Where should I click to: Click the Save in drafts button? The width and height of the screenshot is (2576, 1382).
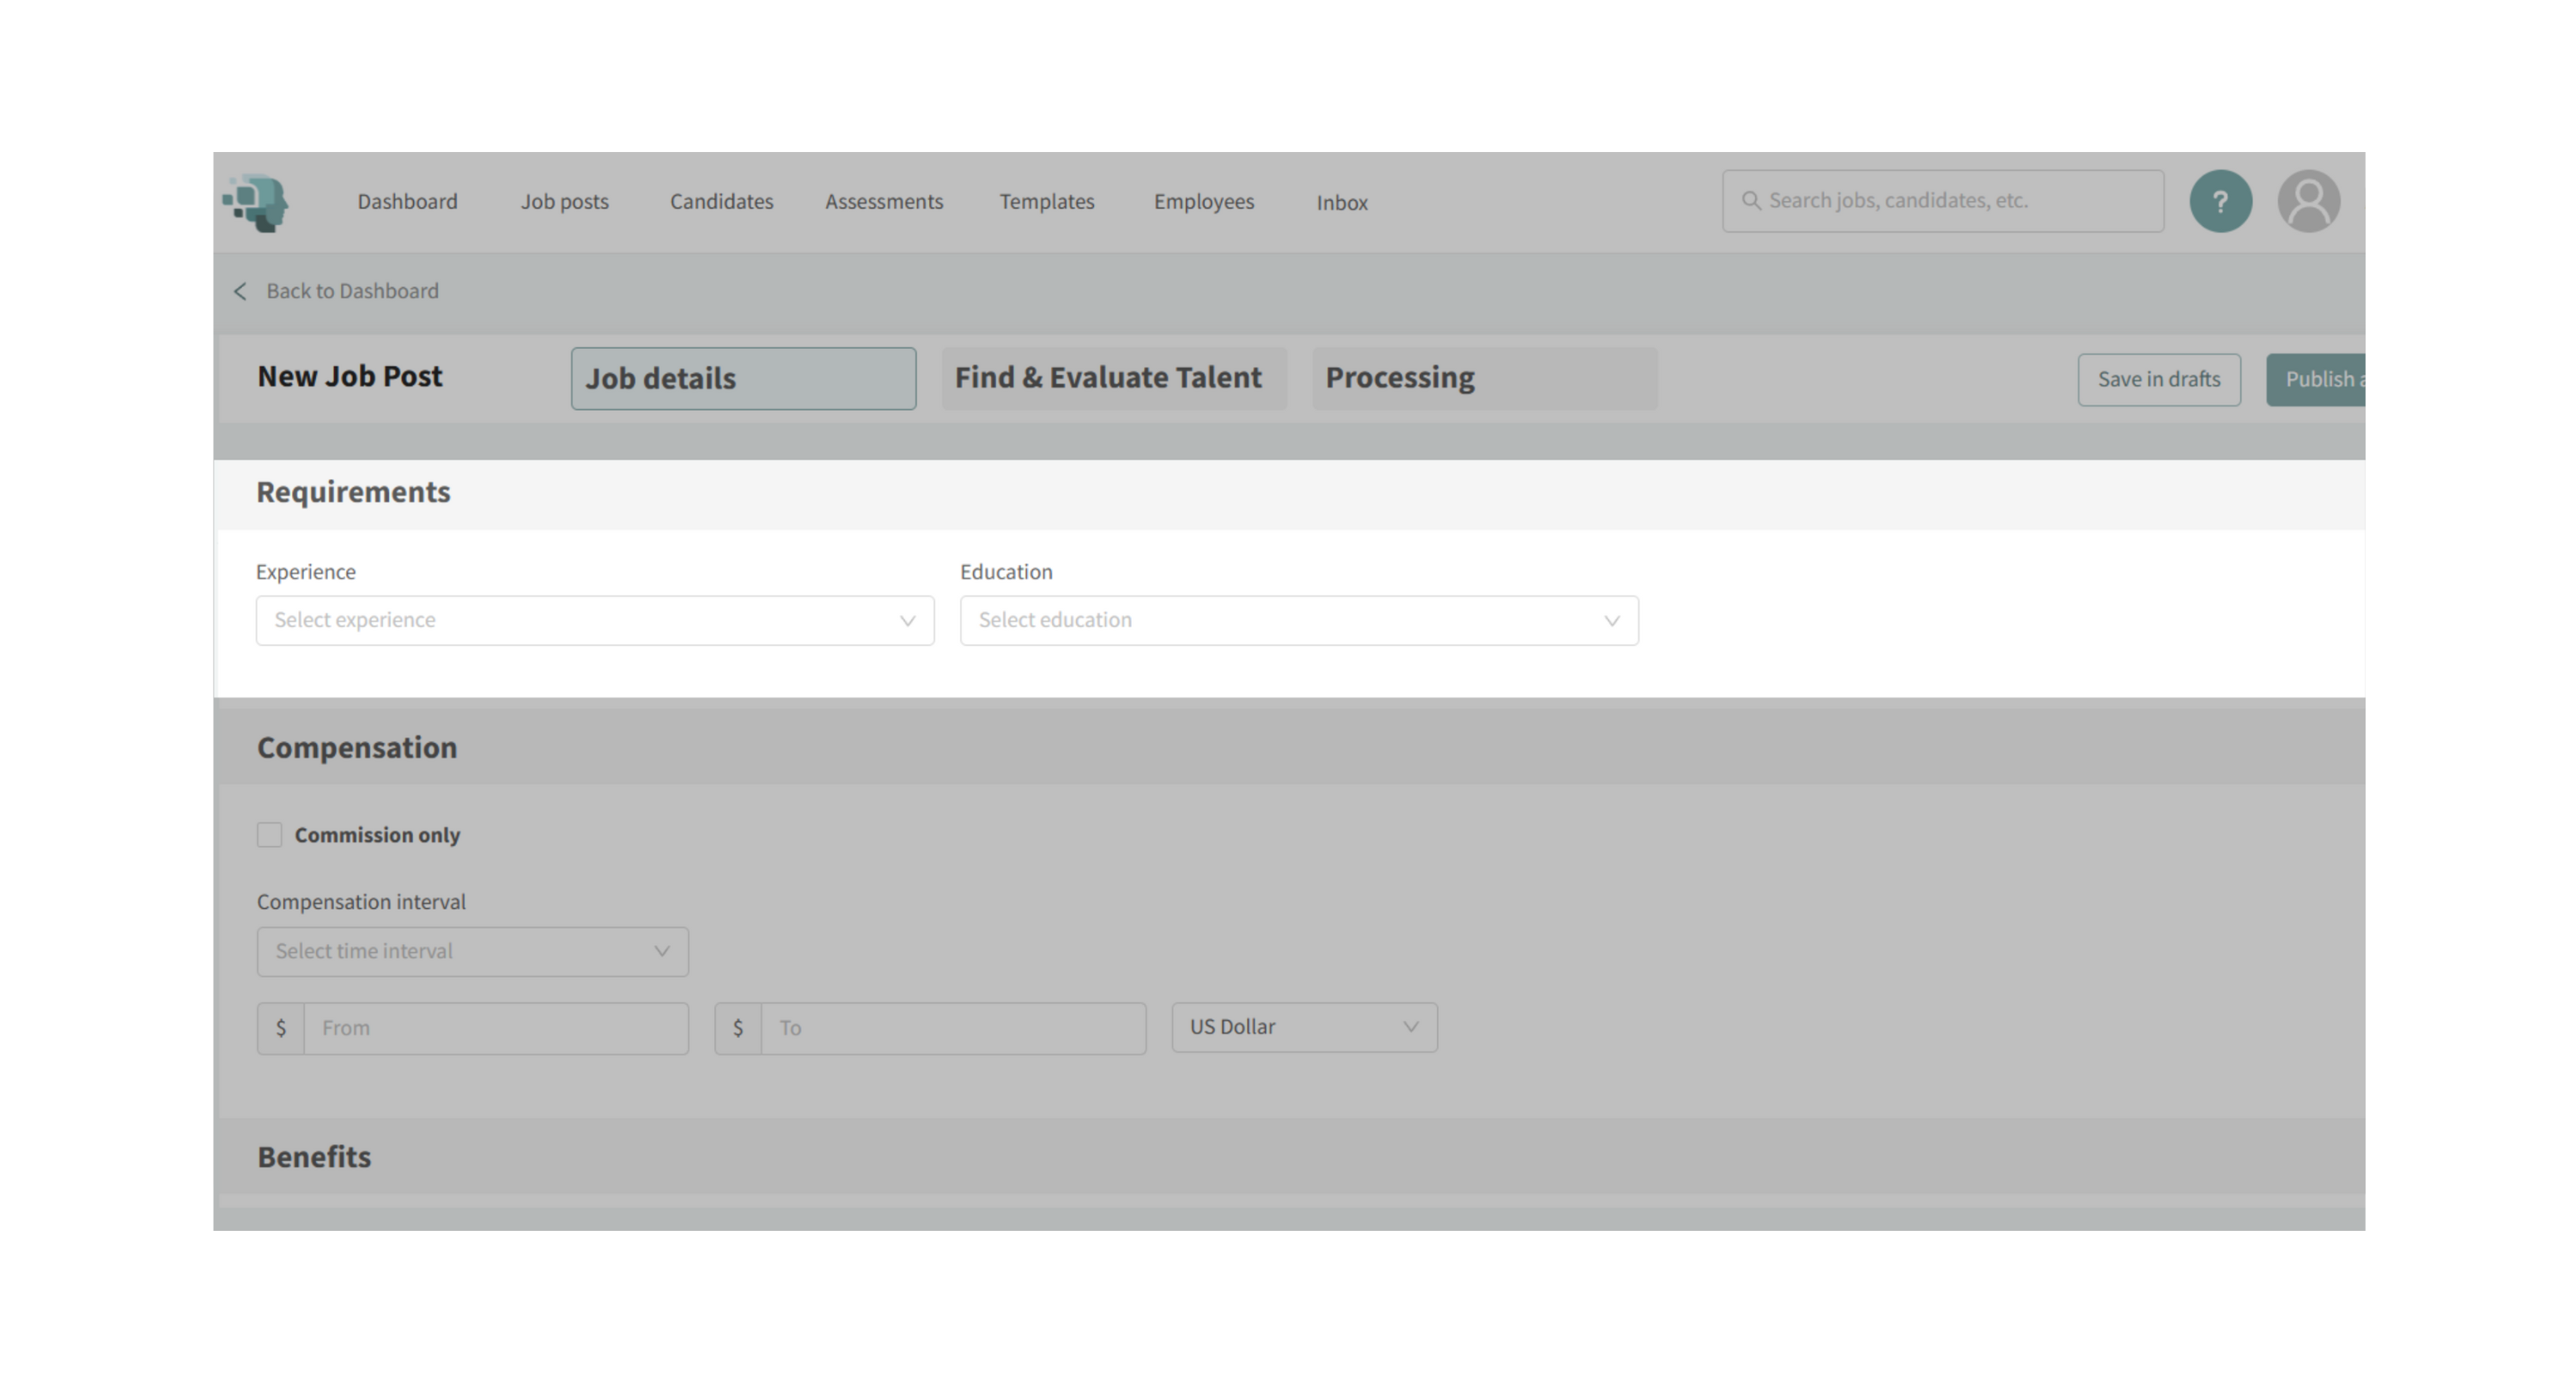(x=2158, y=380)
